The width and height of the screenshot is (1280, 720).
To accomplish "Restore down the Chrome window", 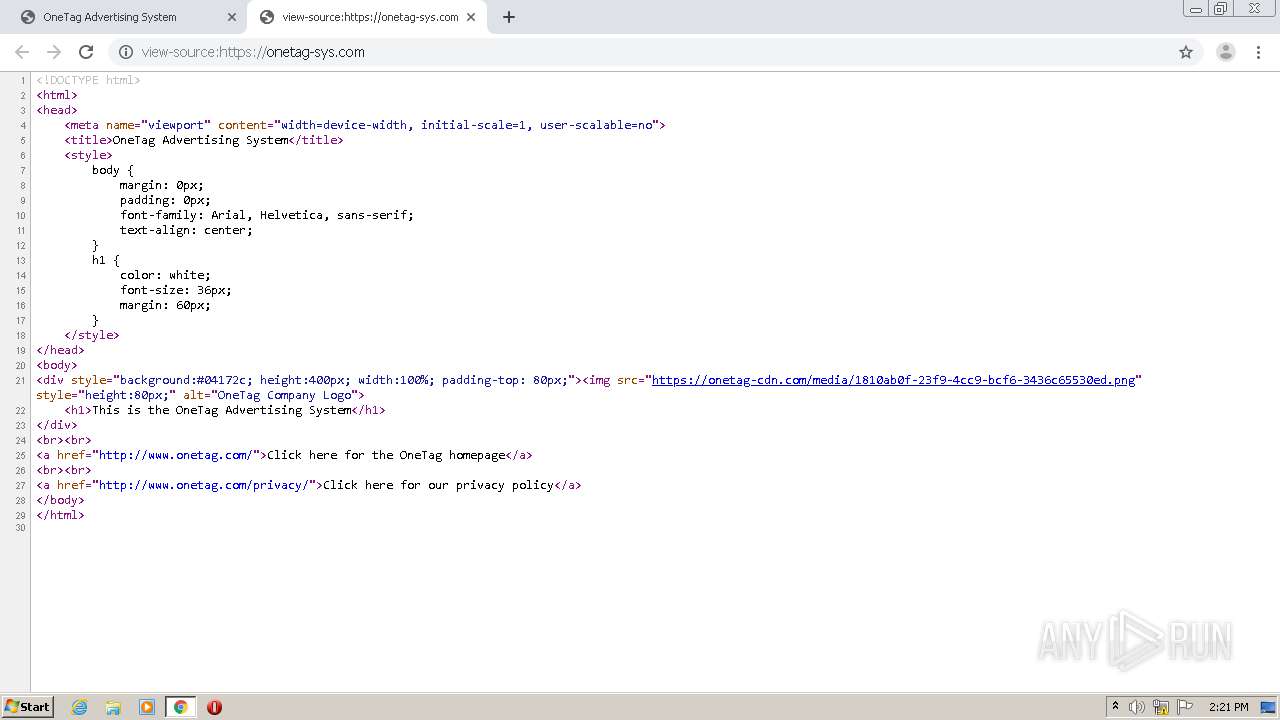I will coord(1221,8).
